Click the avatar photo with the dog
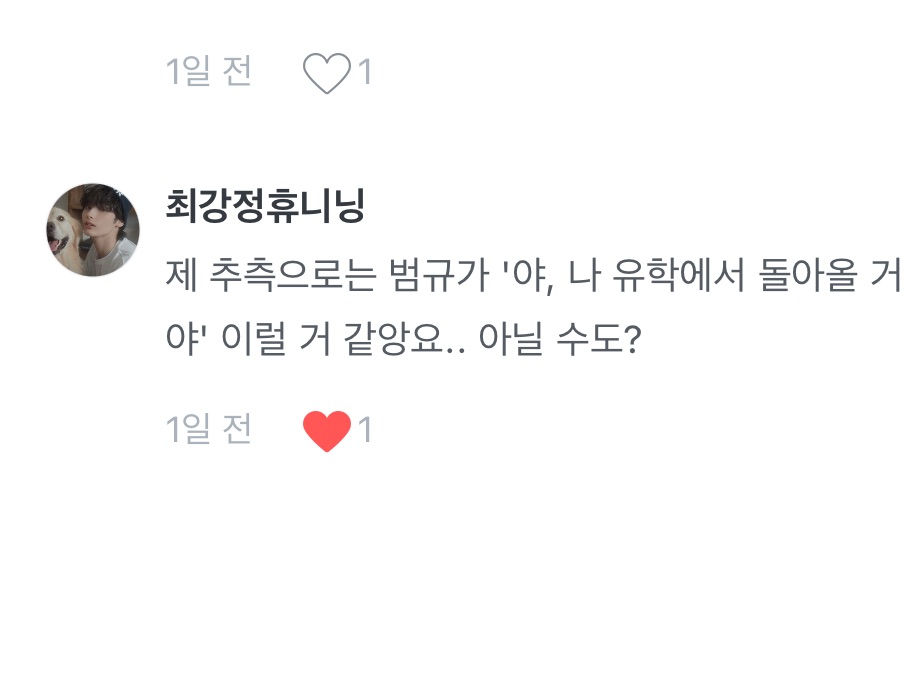Image resolution: width=914 pixels, height=684 pixels. click(x=92, y=230)
